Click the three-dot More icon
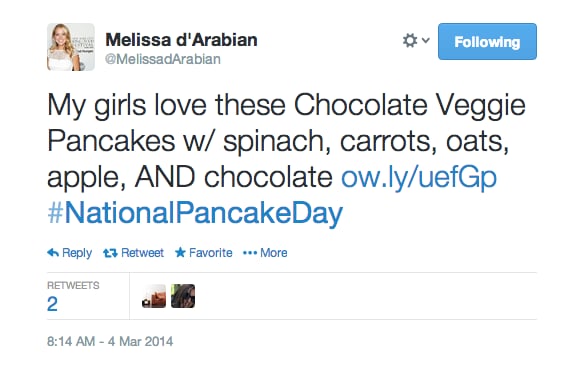The image size is (584, 377). [250, 253]
